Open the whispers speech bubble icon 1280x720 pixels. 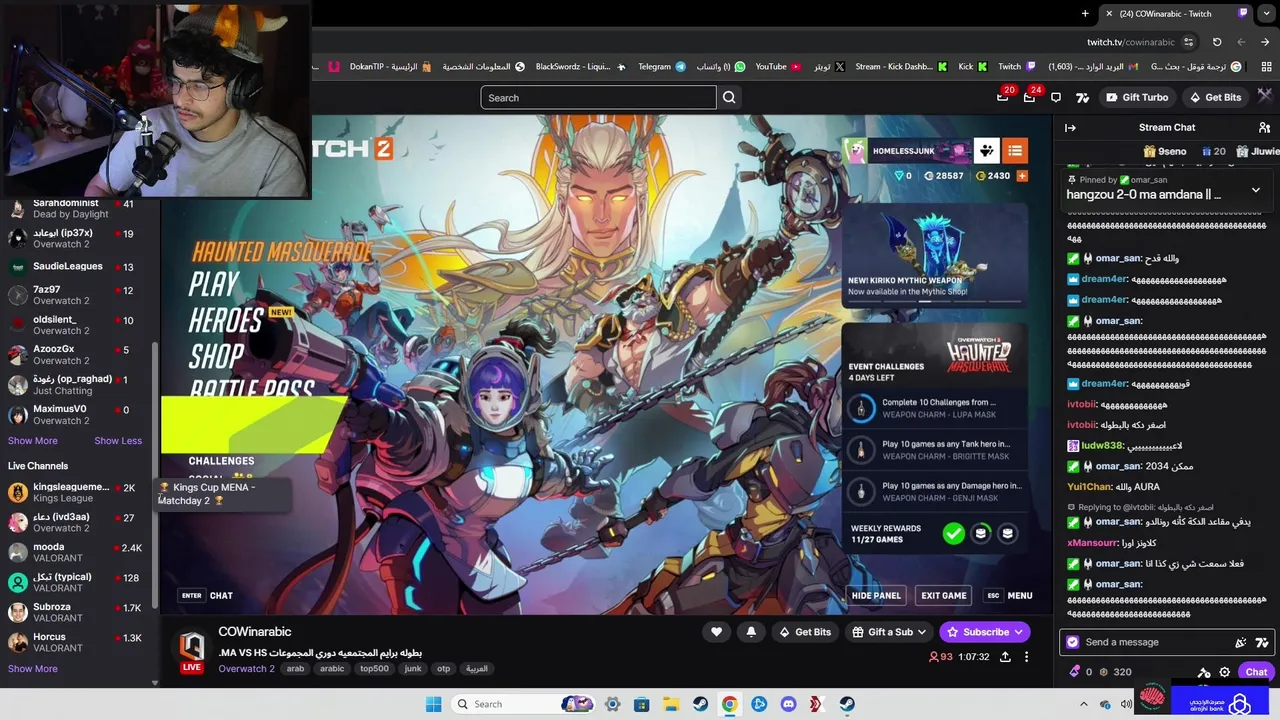1056,97
